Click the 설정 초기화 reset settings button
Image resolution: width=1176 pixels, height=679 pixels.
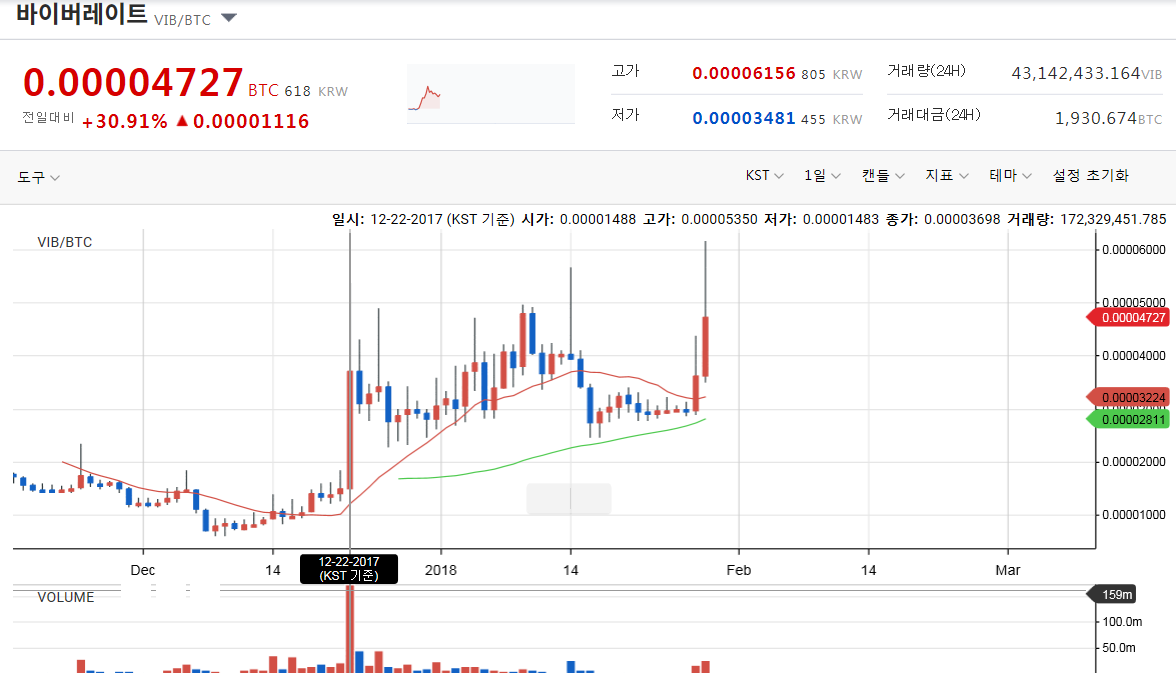[1089, 175]
